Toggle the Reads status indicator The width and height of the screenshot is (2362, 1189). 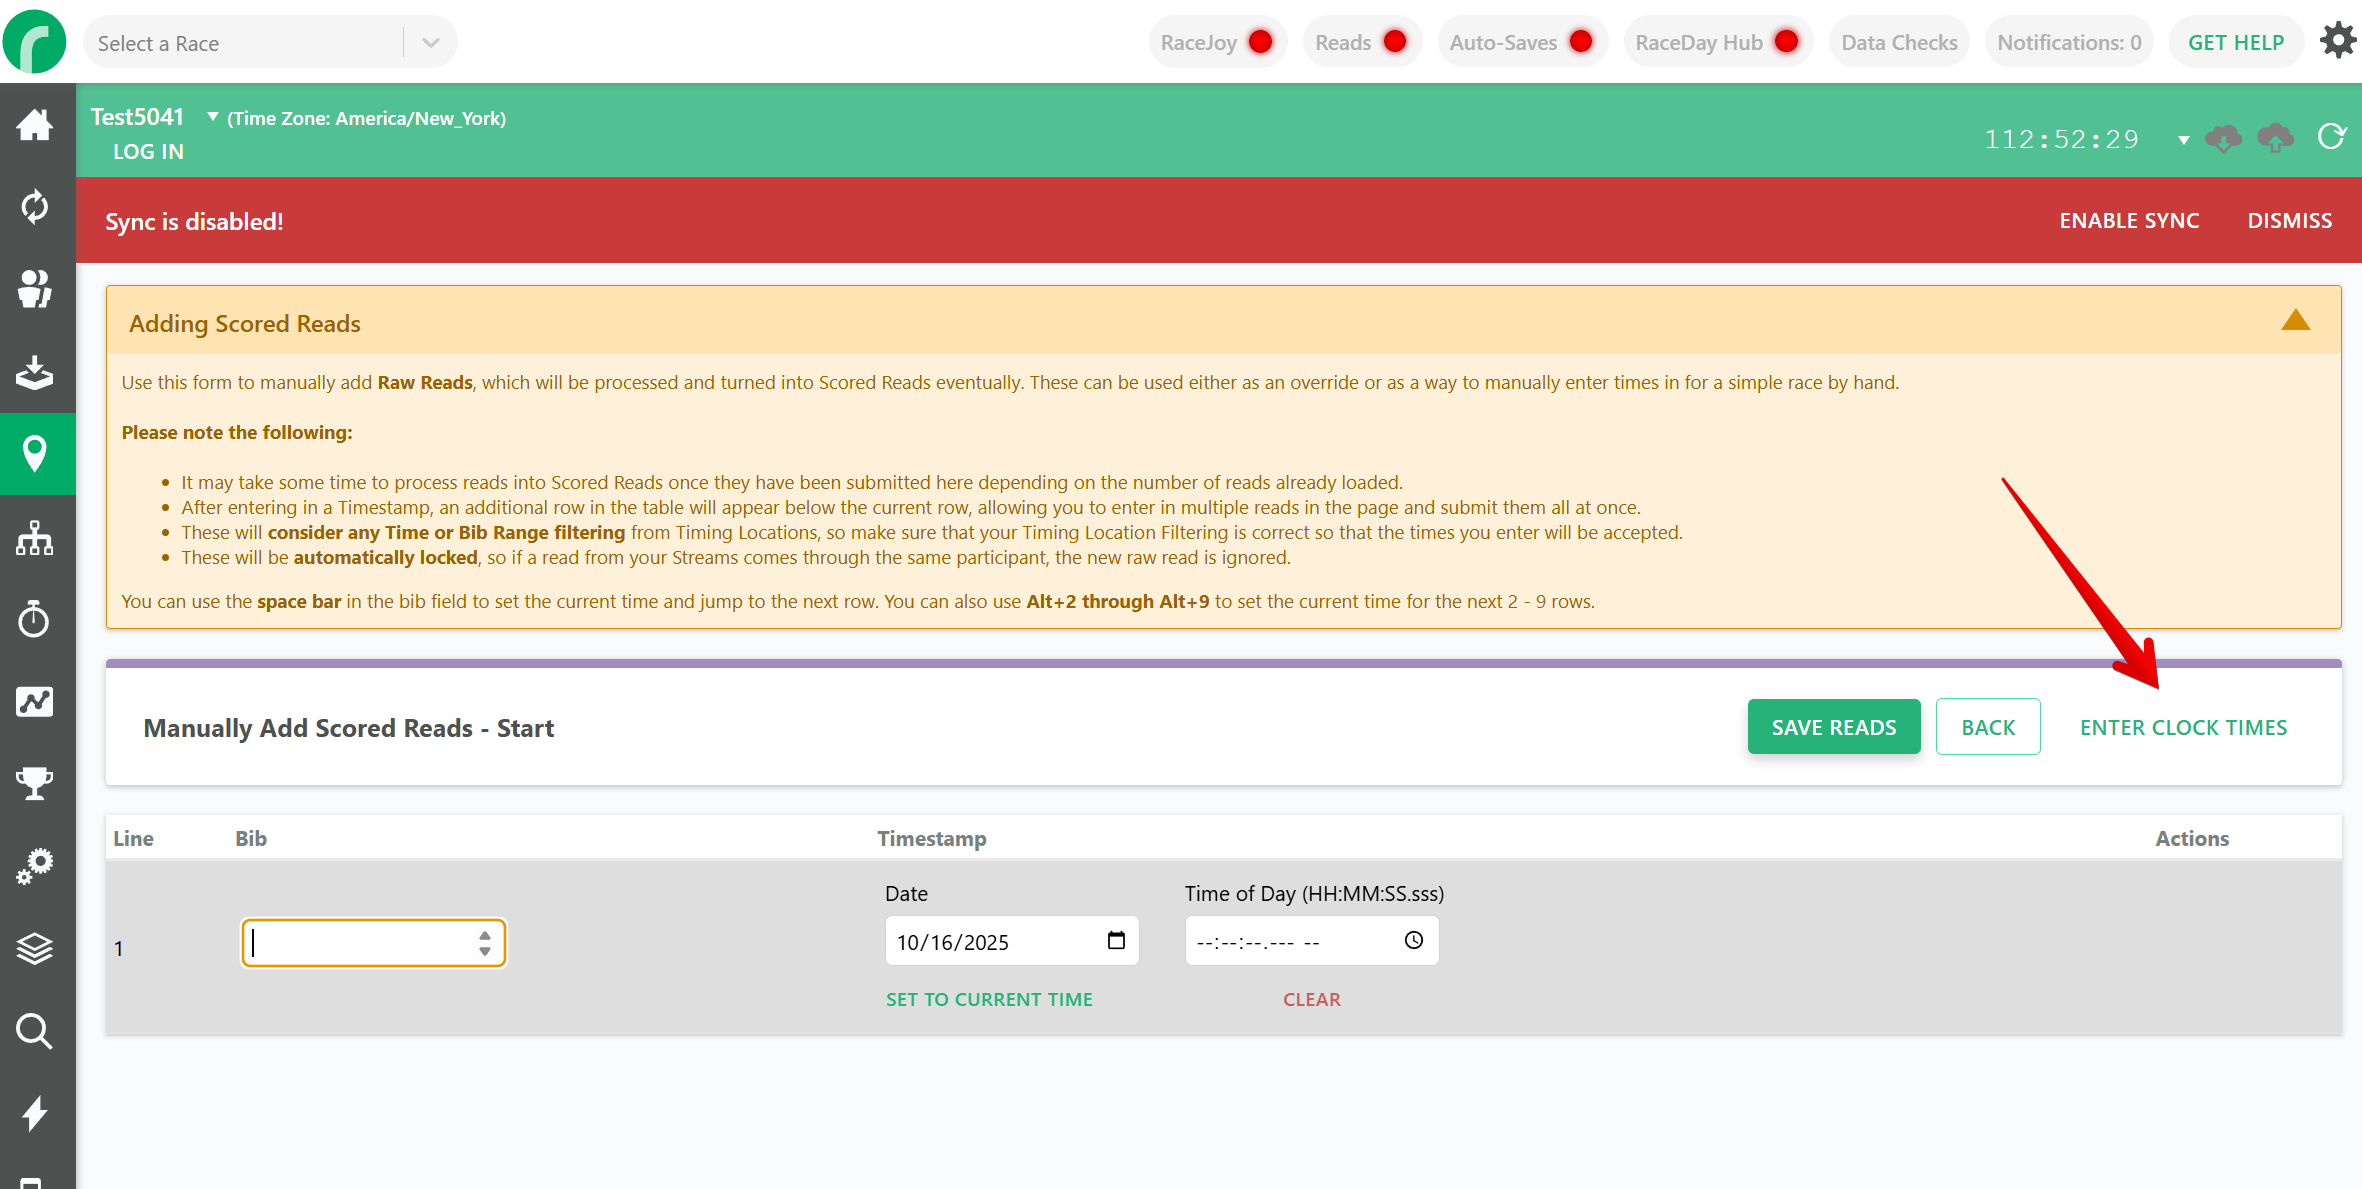coord(1361,42)
